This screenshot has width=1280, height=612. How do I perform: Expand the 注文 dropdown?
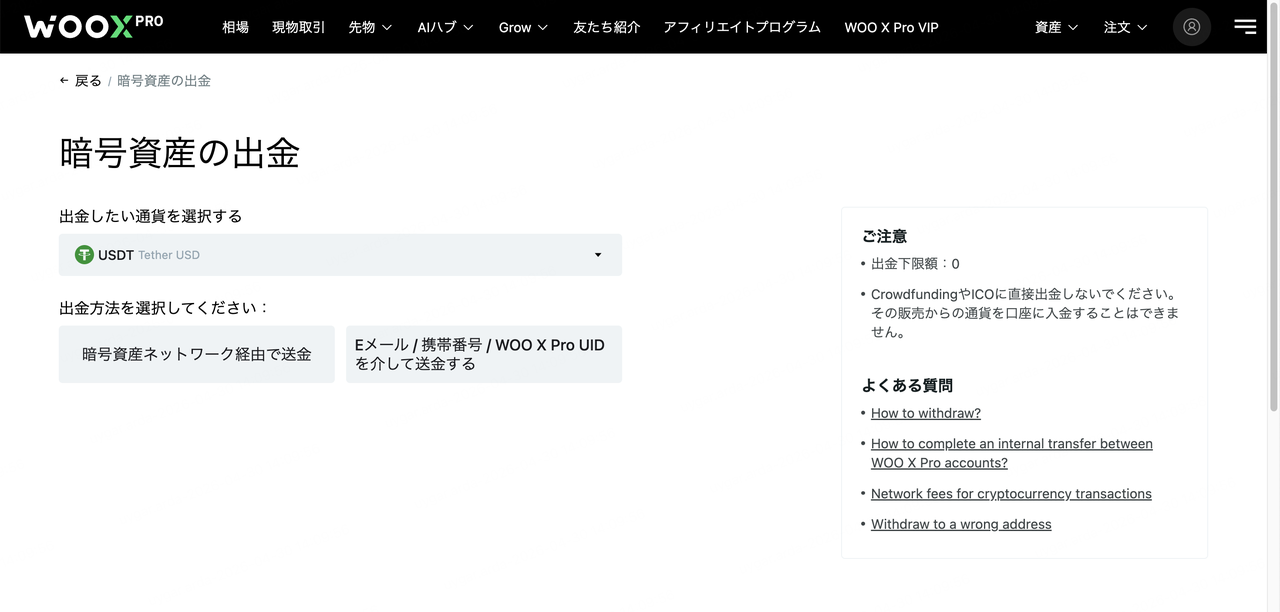pos(1125,27)
